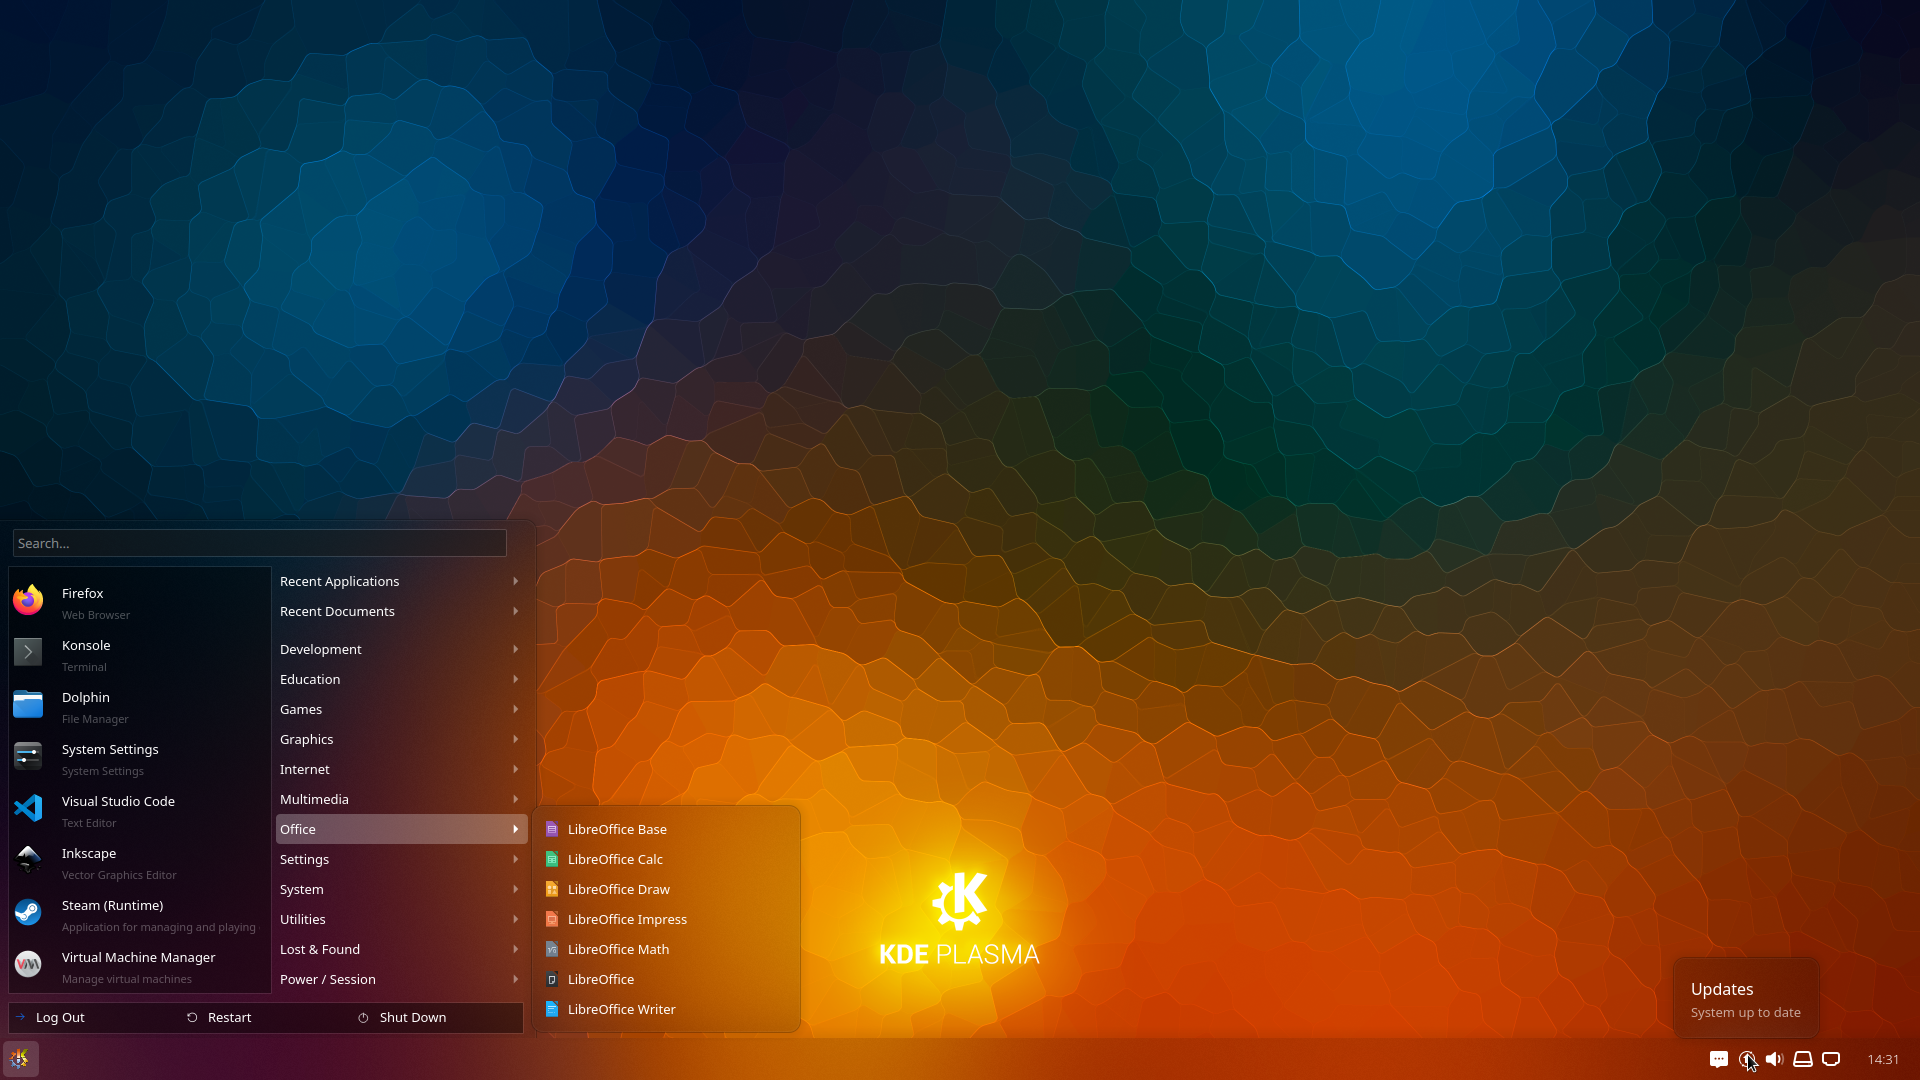Click "LibreOffice Calc" text
This screenshot has width=1920, height=1080.
tap(615, 859)
